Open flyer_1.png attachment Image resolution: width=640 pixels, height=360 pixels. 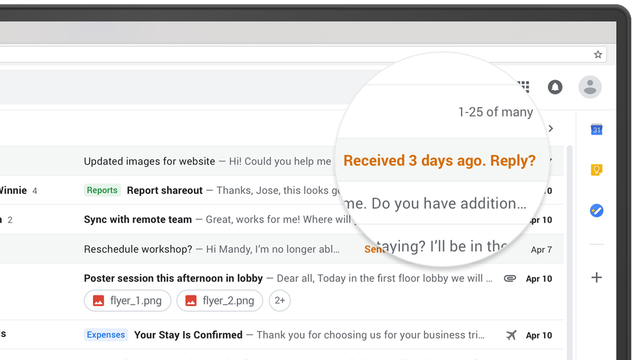coord(127,300)
